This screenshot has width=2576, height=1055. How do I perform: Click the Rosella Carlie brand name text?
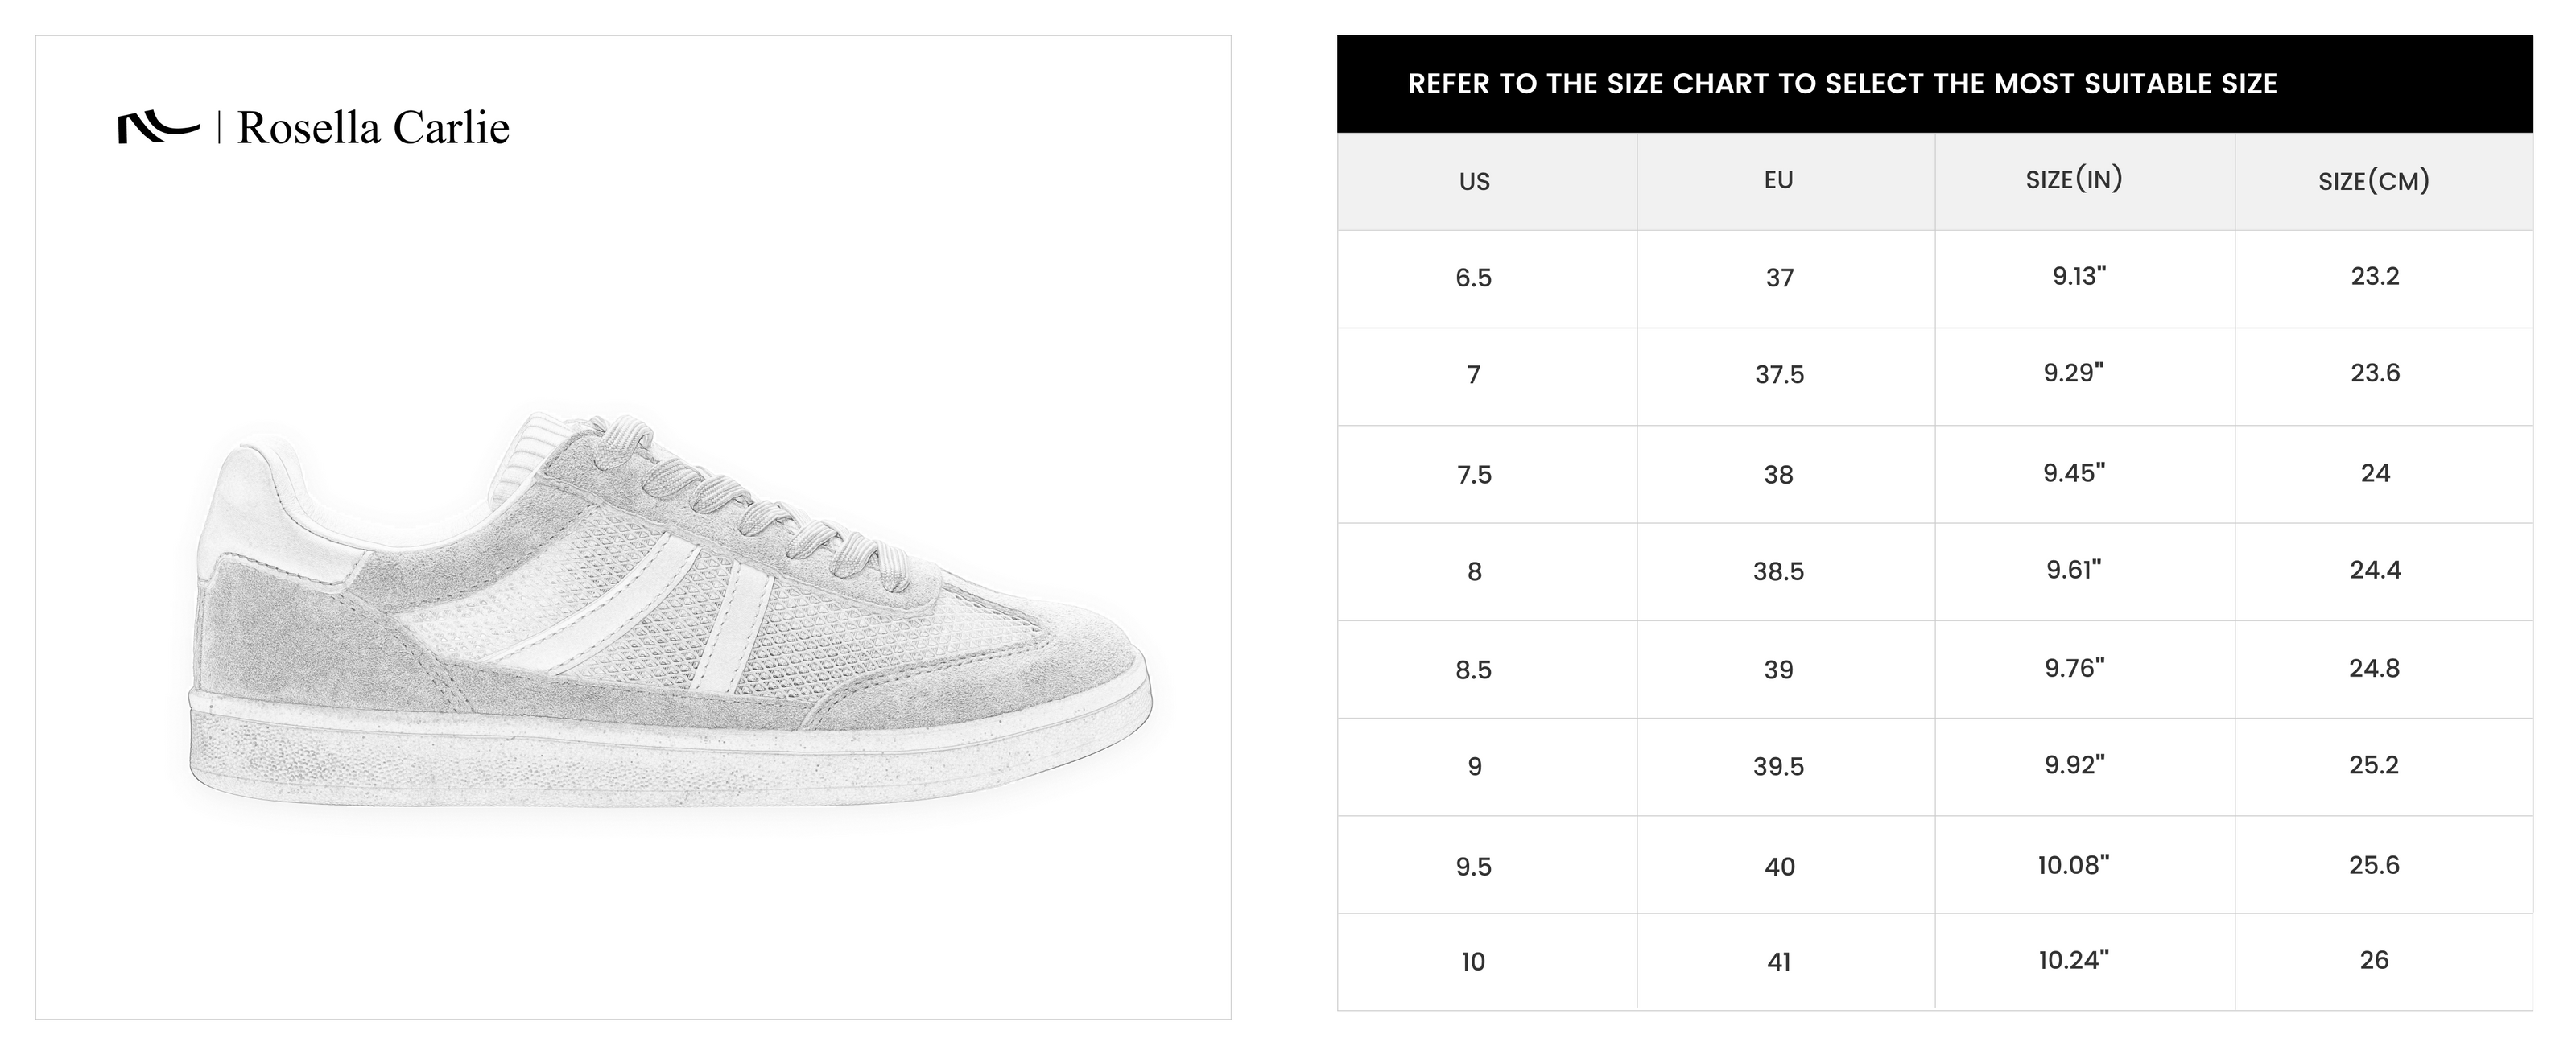click(x=373, y=128)
